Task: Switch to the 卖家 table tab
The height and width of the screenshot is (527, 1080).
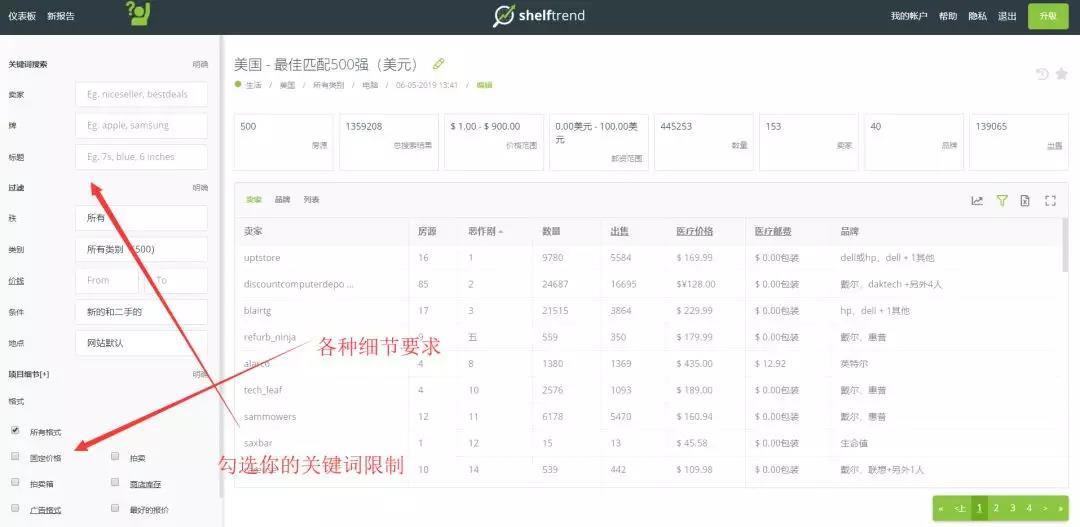Action: pyautogui.click(x=253, y=200)
